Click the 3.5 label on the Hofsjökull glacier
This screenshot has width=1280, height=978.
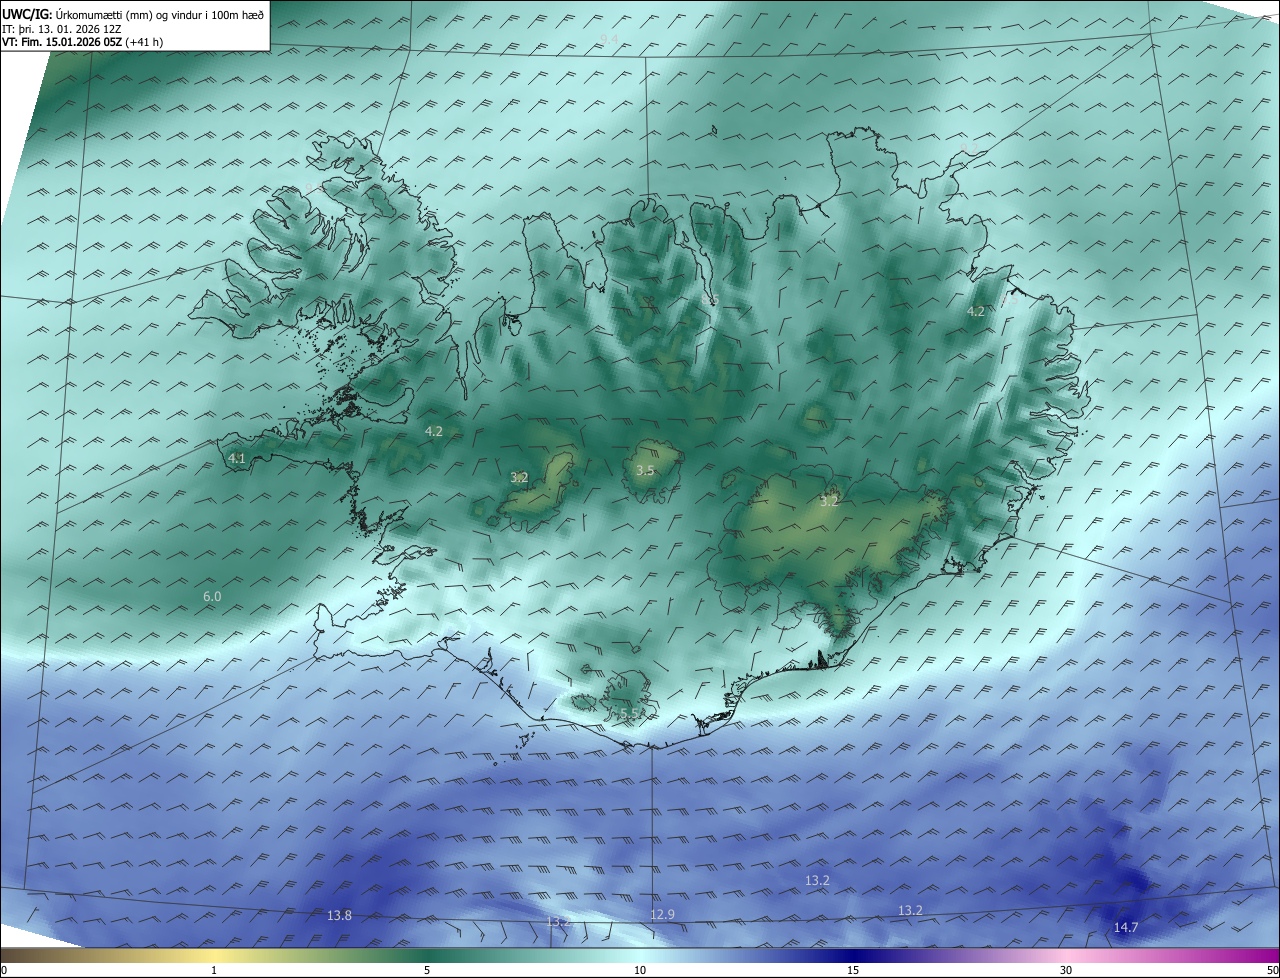(x=645, y=471)
